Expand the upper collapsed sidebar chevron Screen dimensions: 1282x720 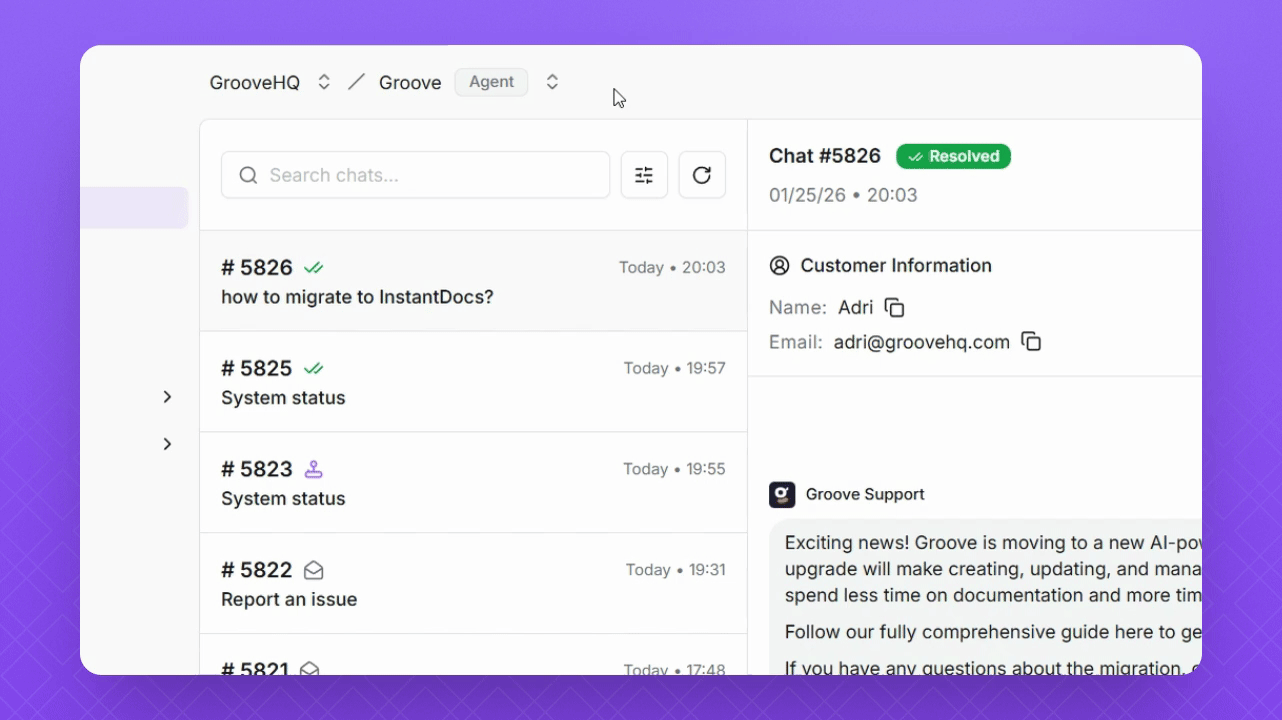pos(167,397)
